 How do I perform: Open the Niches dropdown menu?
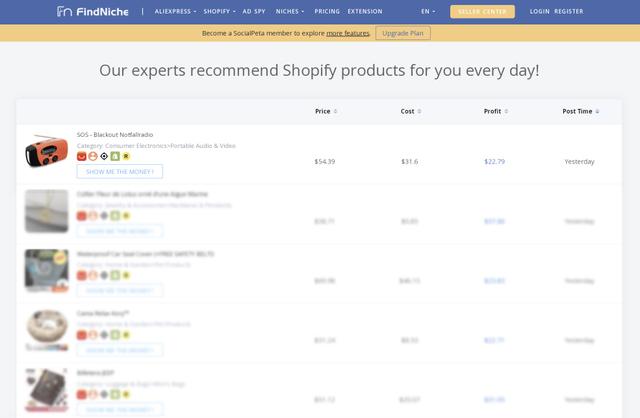click(290, 11)
